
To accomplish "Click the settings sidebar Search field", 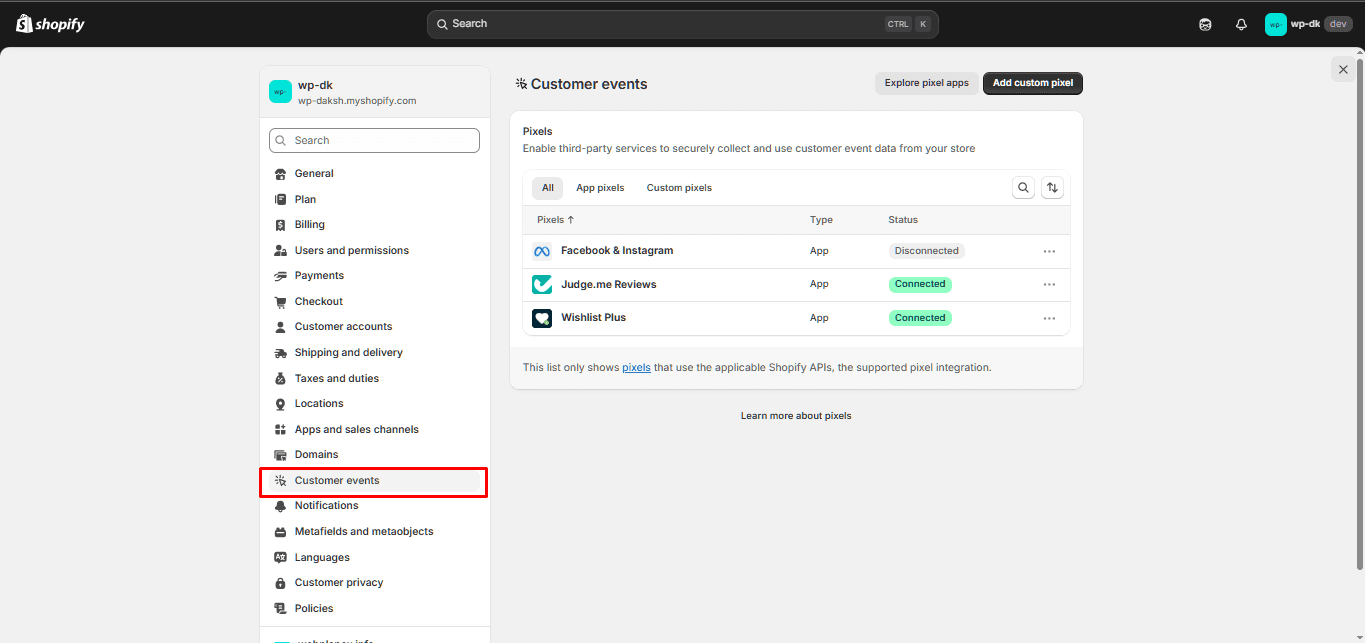I will click(375, 141).
